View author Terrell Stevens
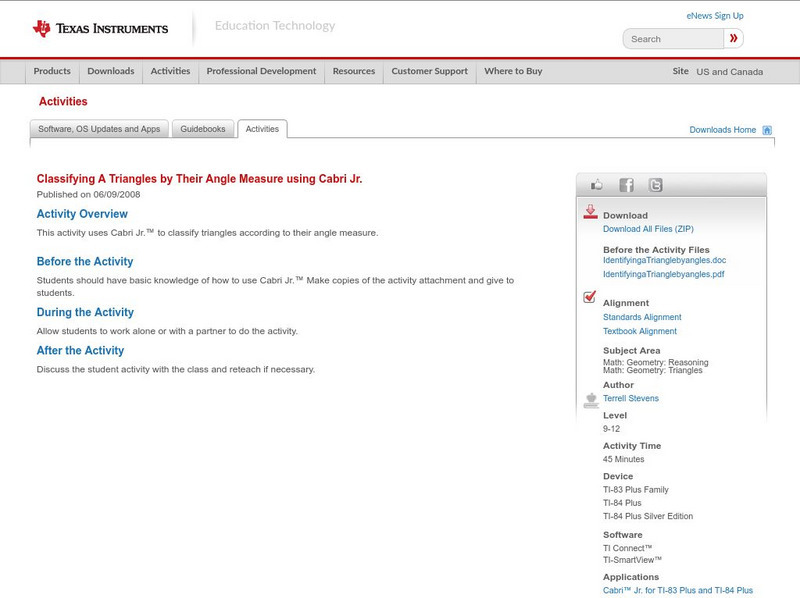 [631, 398]
